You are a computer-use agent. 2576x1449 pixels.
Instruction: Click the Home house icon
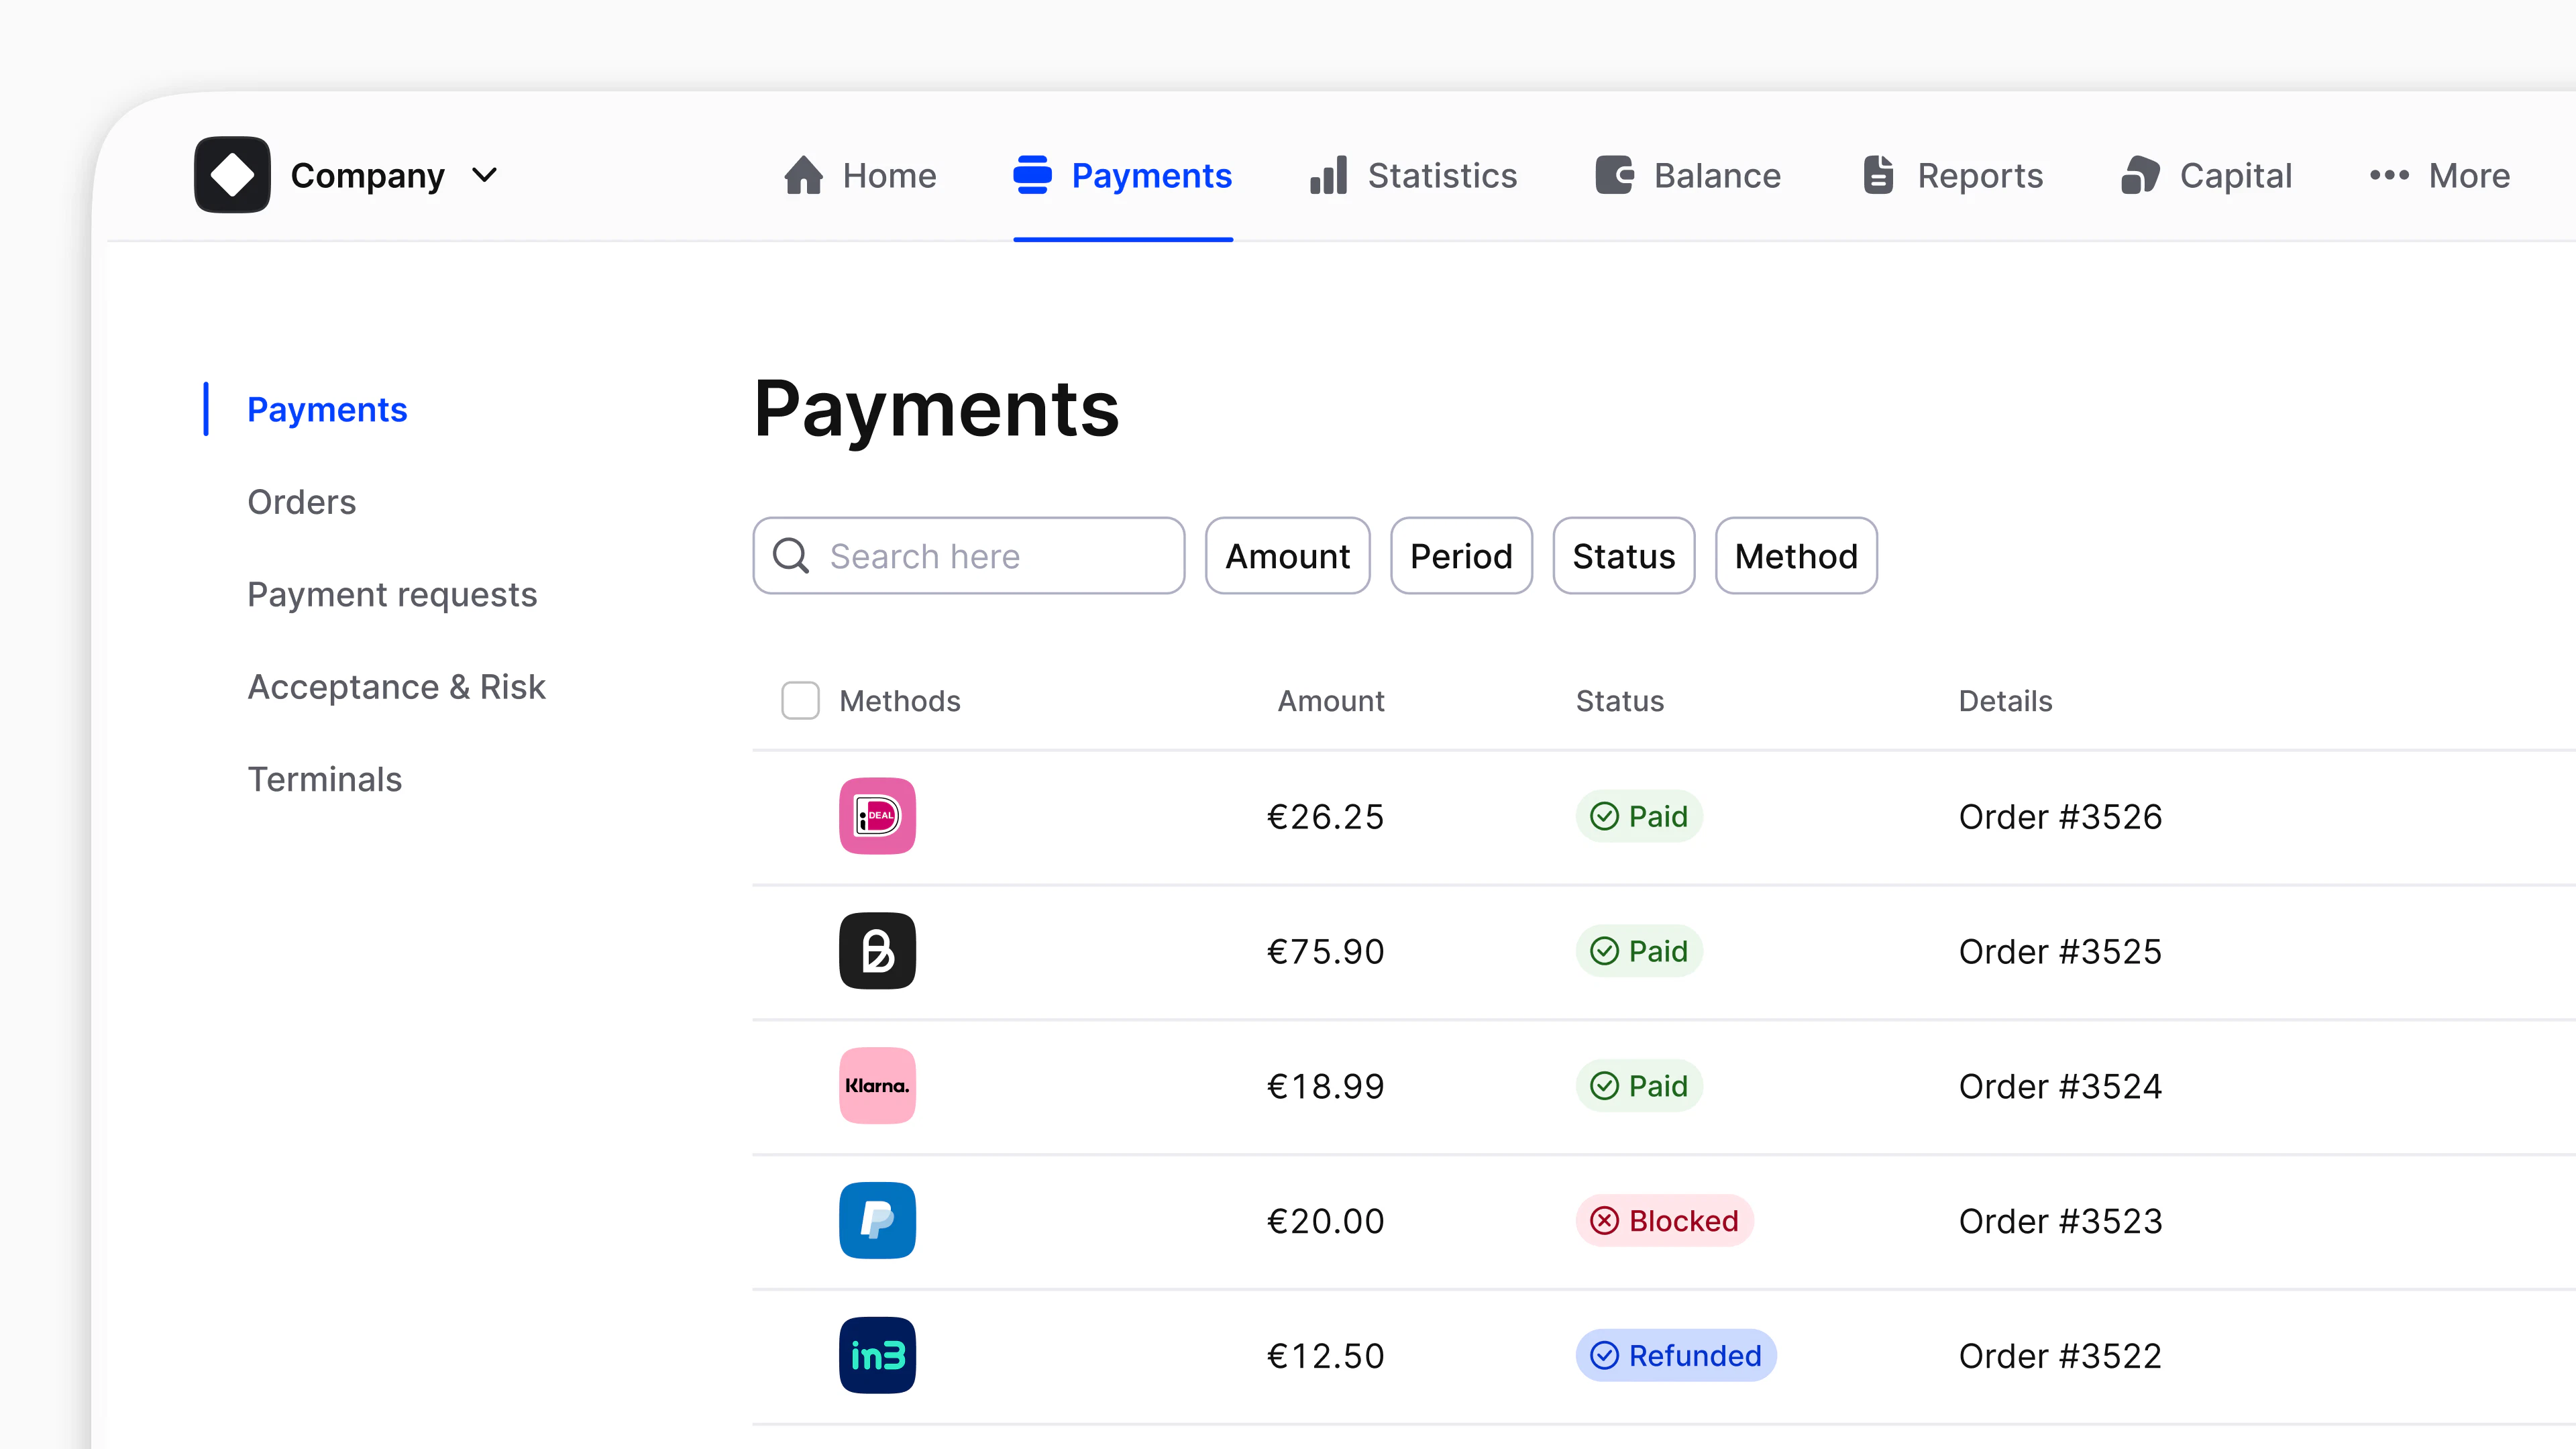803,175
